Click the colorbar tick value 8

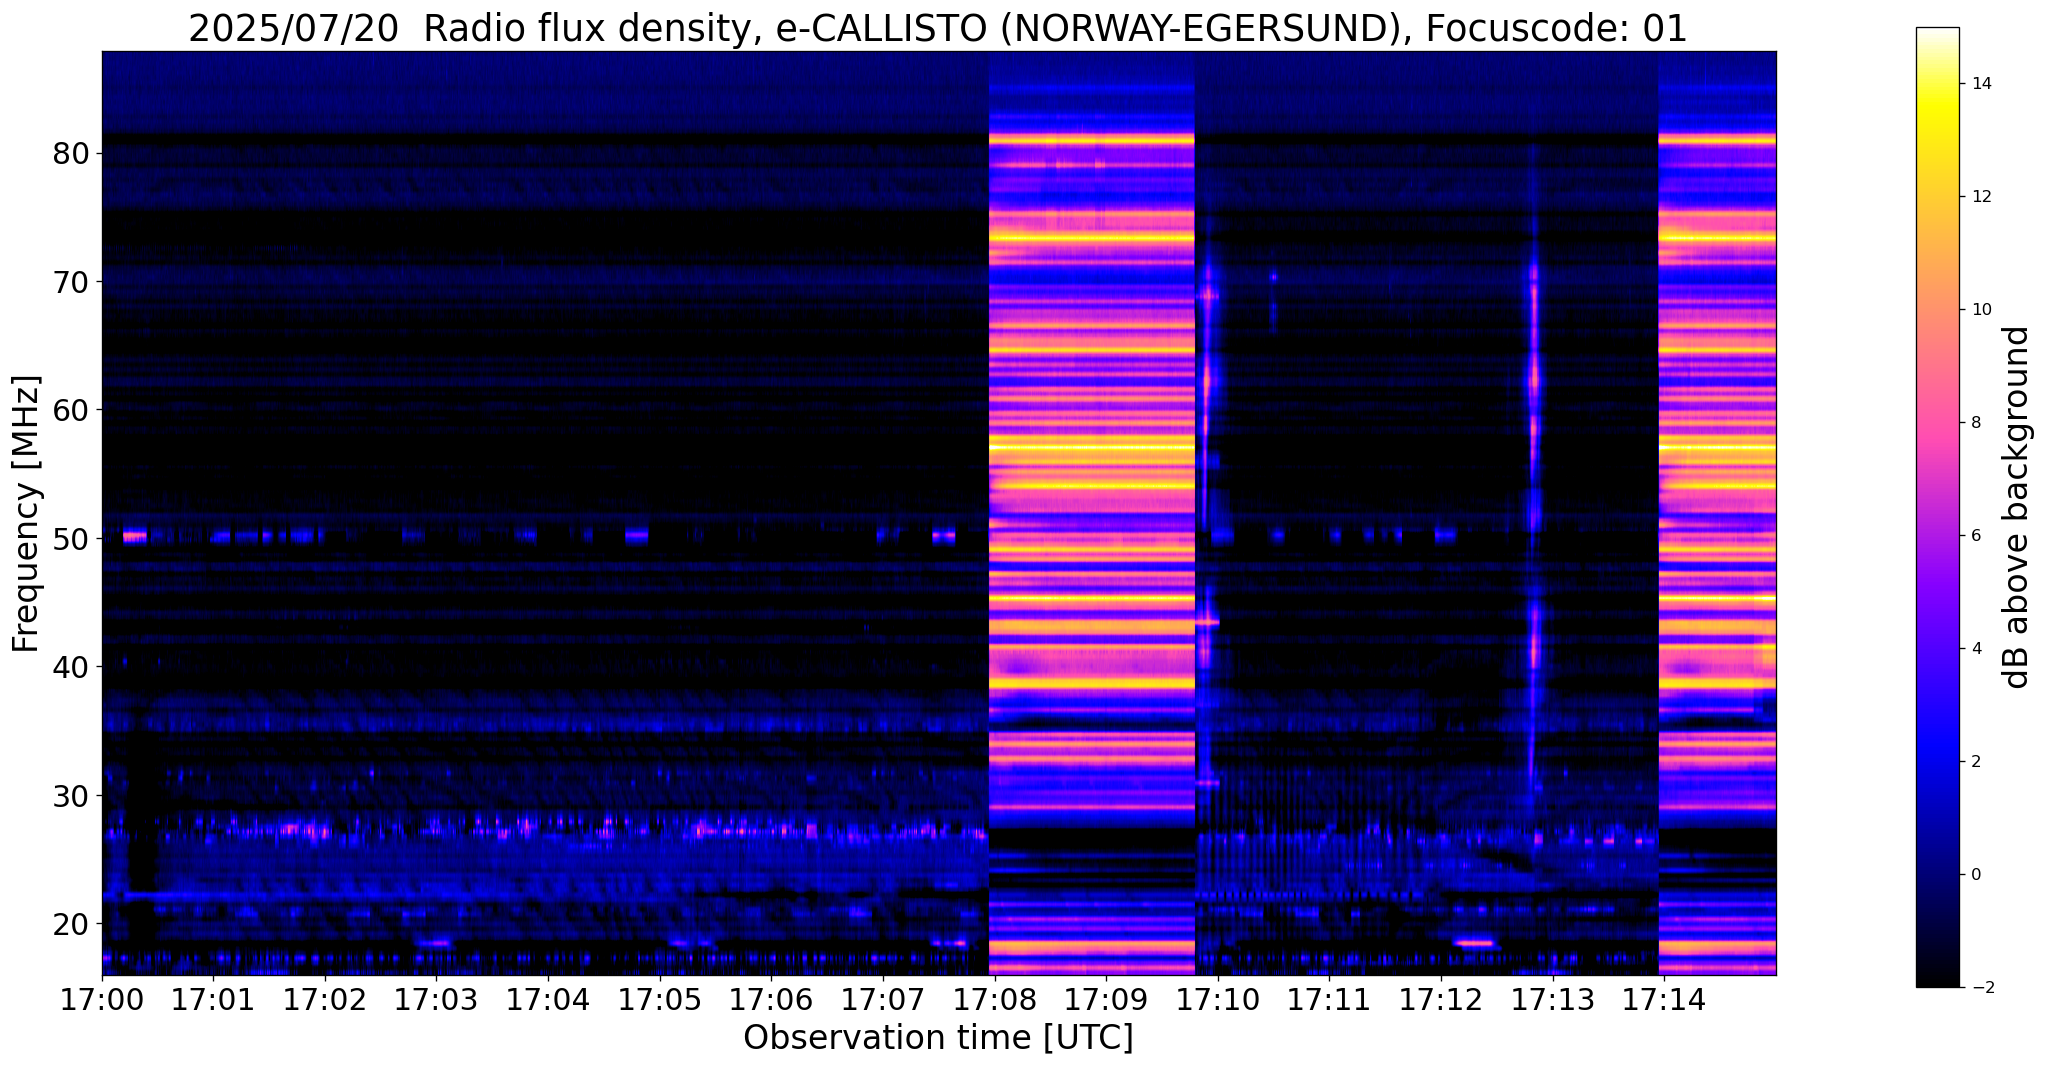[1975, 422]
